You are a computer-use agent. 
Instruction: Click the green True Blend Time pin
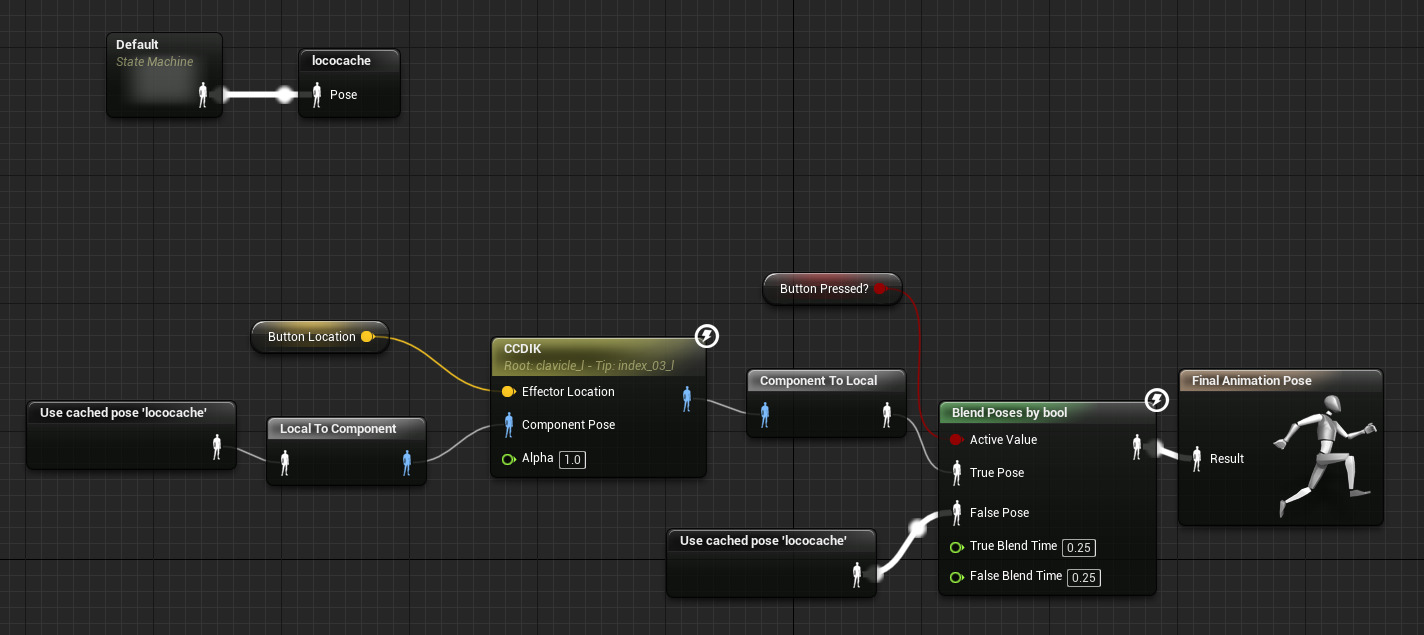point(956,547)
